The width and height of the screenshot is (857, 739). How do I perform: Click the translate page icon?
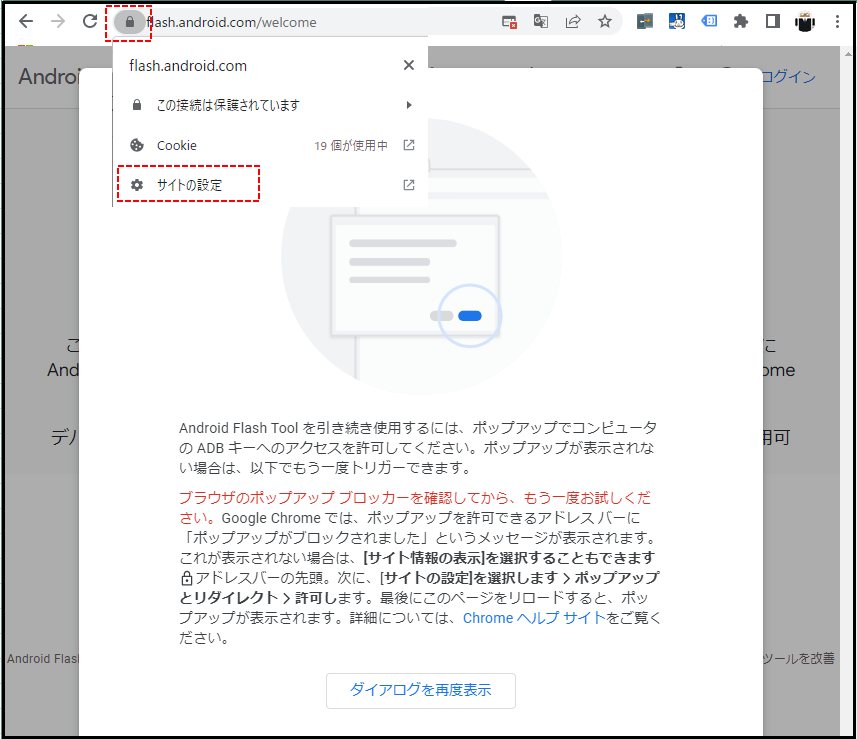click(541, 21)
